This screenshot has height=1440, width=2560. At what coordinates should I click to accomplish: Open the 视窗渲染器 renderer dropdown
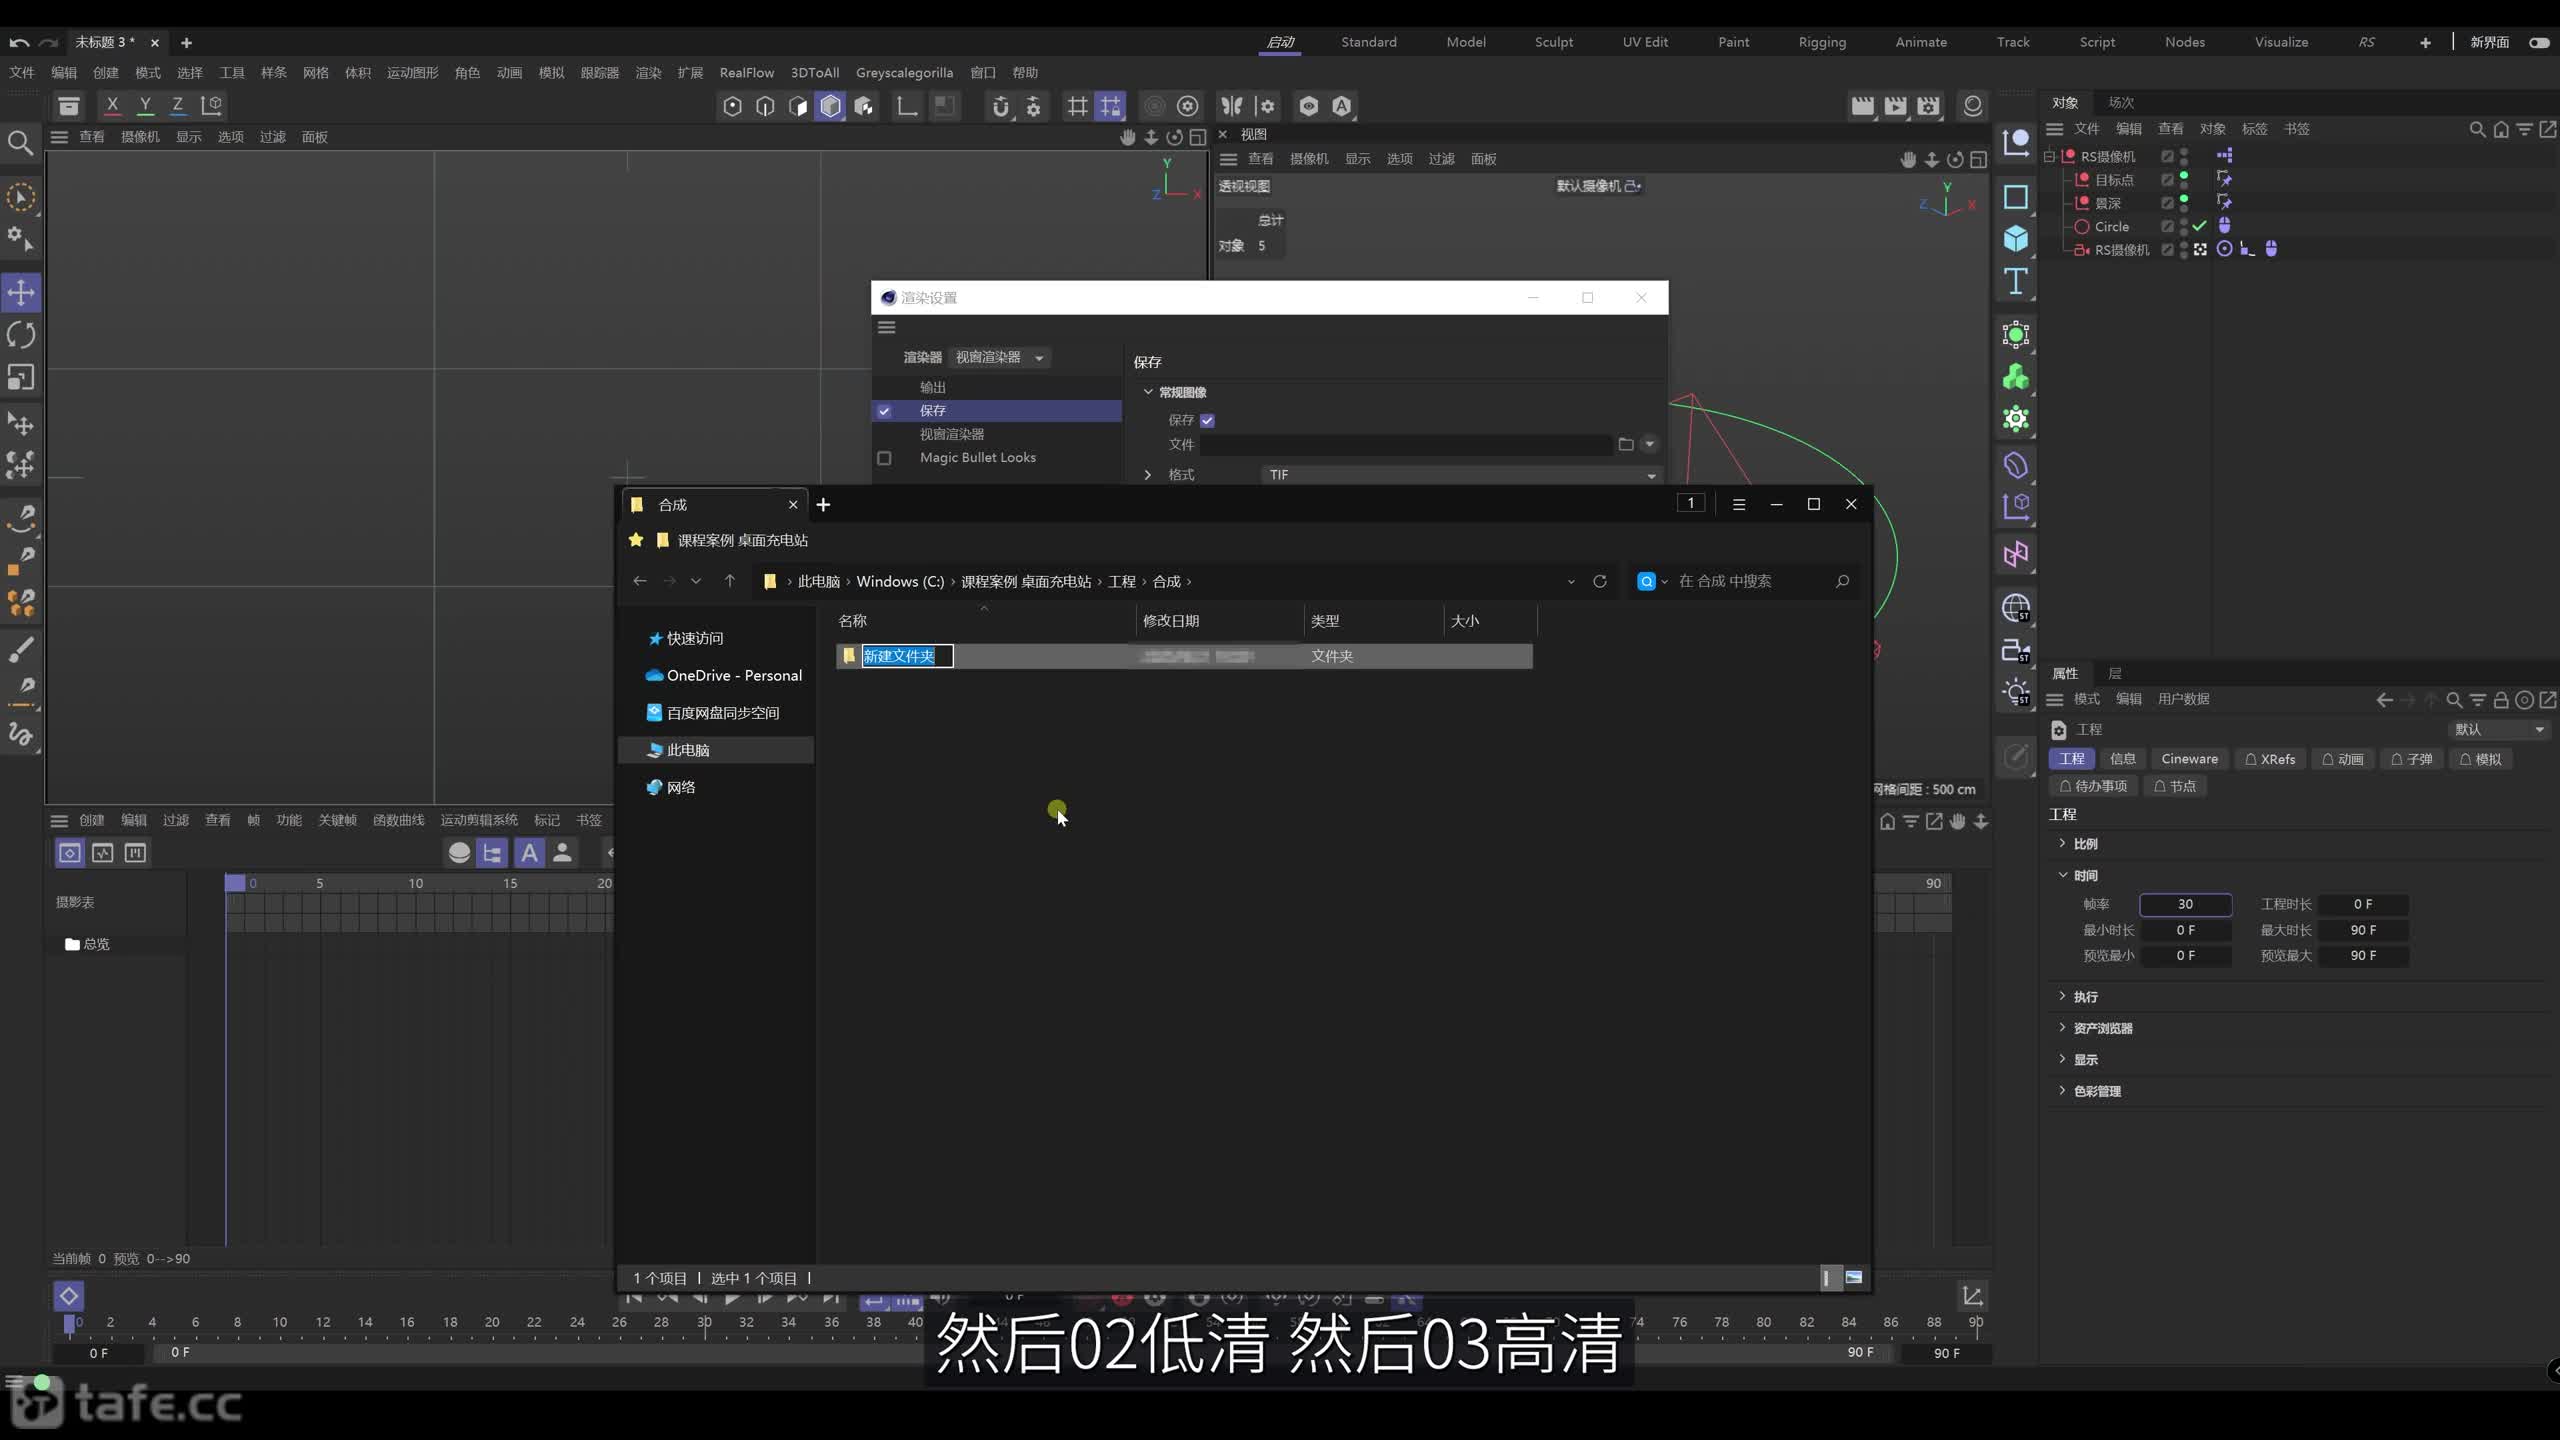coord(998,357)
